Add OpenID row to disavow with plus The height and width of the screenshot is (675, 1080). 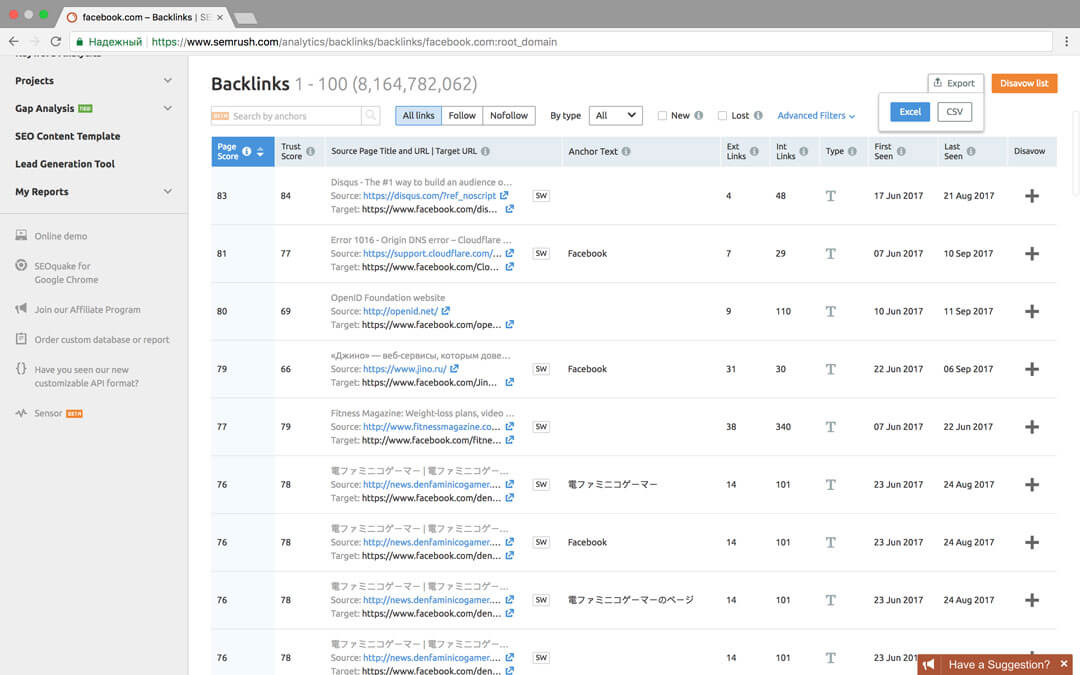[1032, 312]
